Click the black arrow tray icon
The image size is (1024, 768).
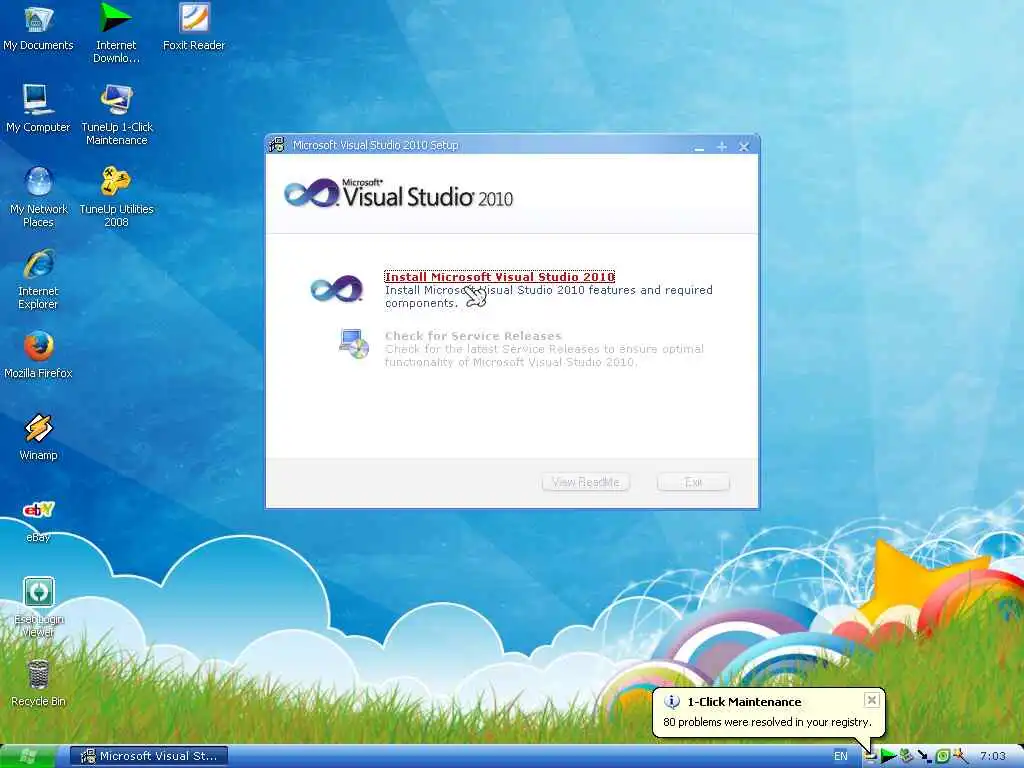[x=924, y=756]
